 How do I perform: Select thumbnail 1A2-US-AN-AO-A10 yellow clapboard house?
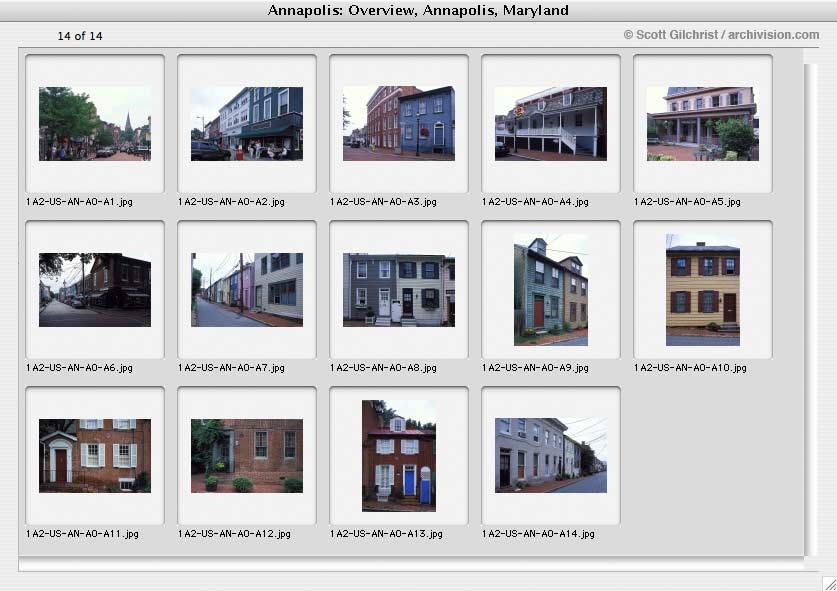(x=702, y=290)
